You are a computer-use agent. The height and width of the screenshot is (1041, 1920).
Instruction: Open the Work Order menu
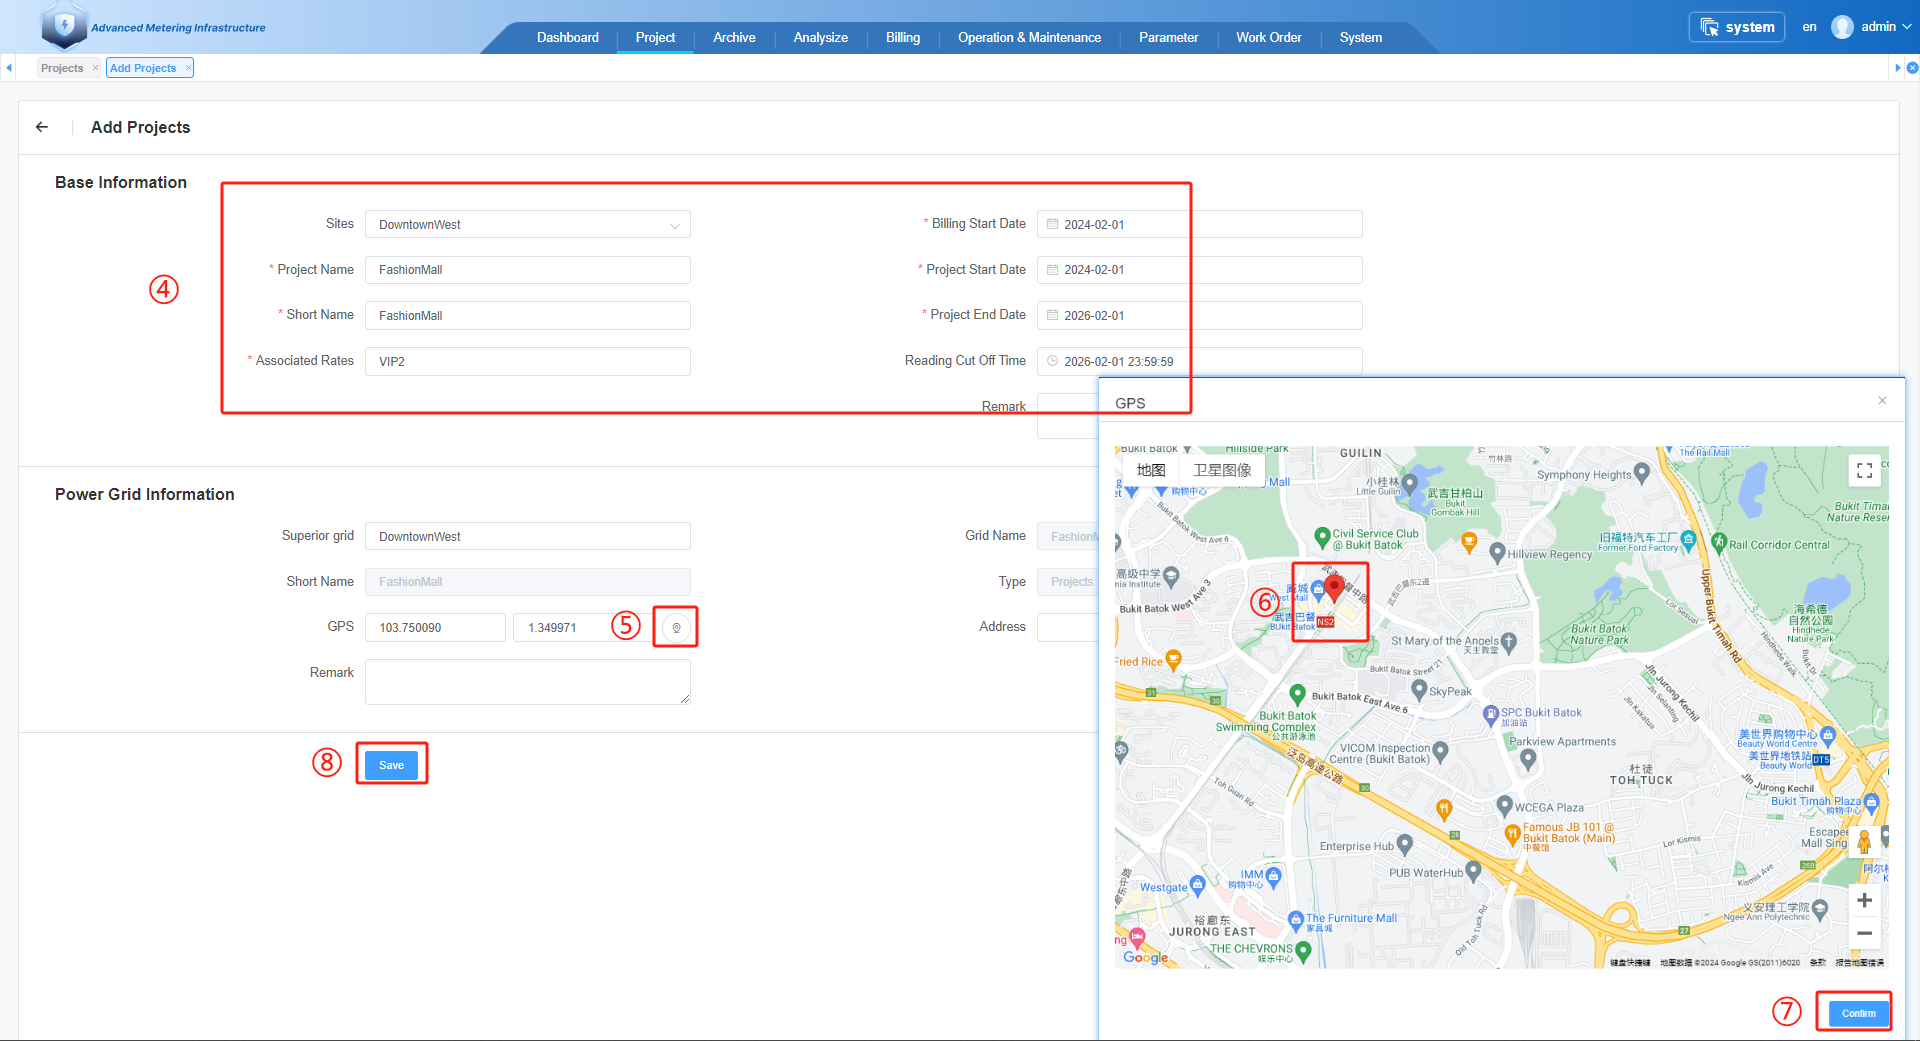pyautogui.click(x=1268, y=37)
